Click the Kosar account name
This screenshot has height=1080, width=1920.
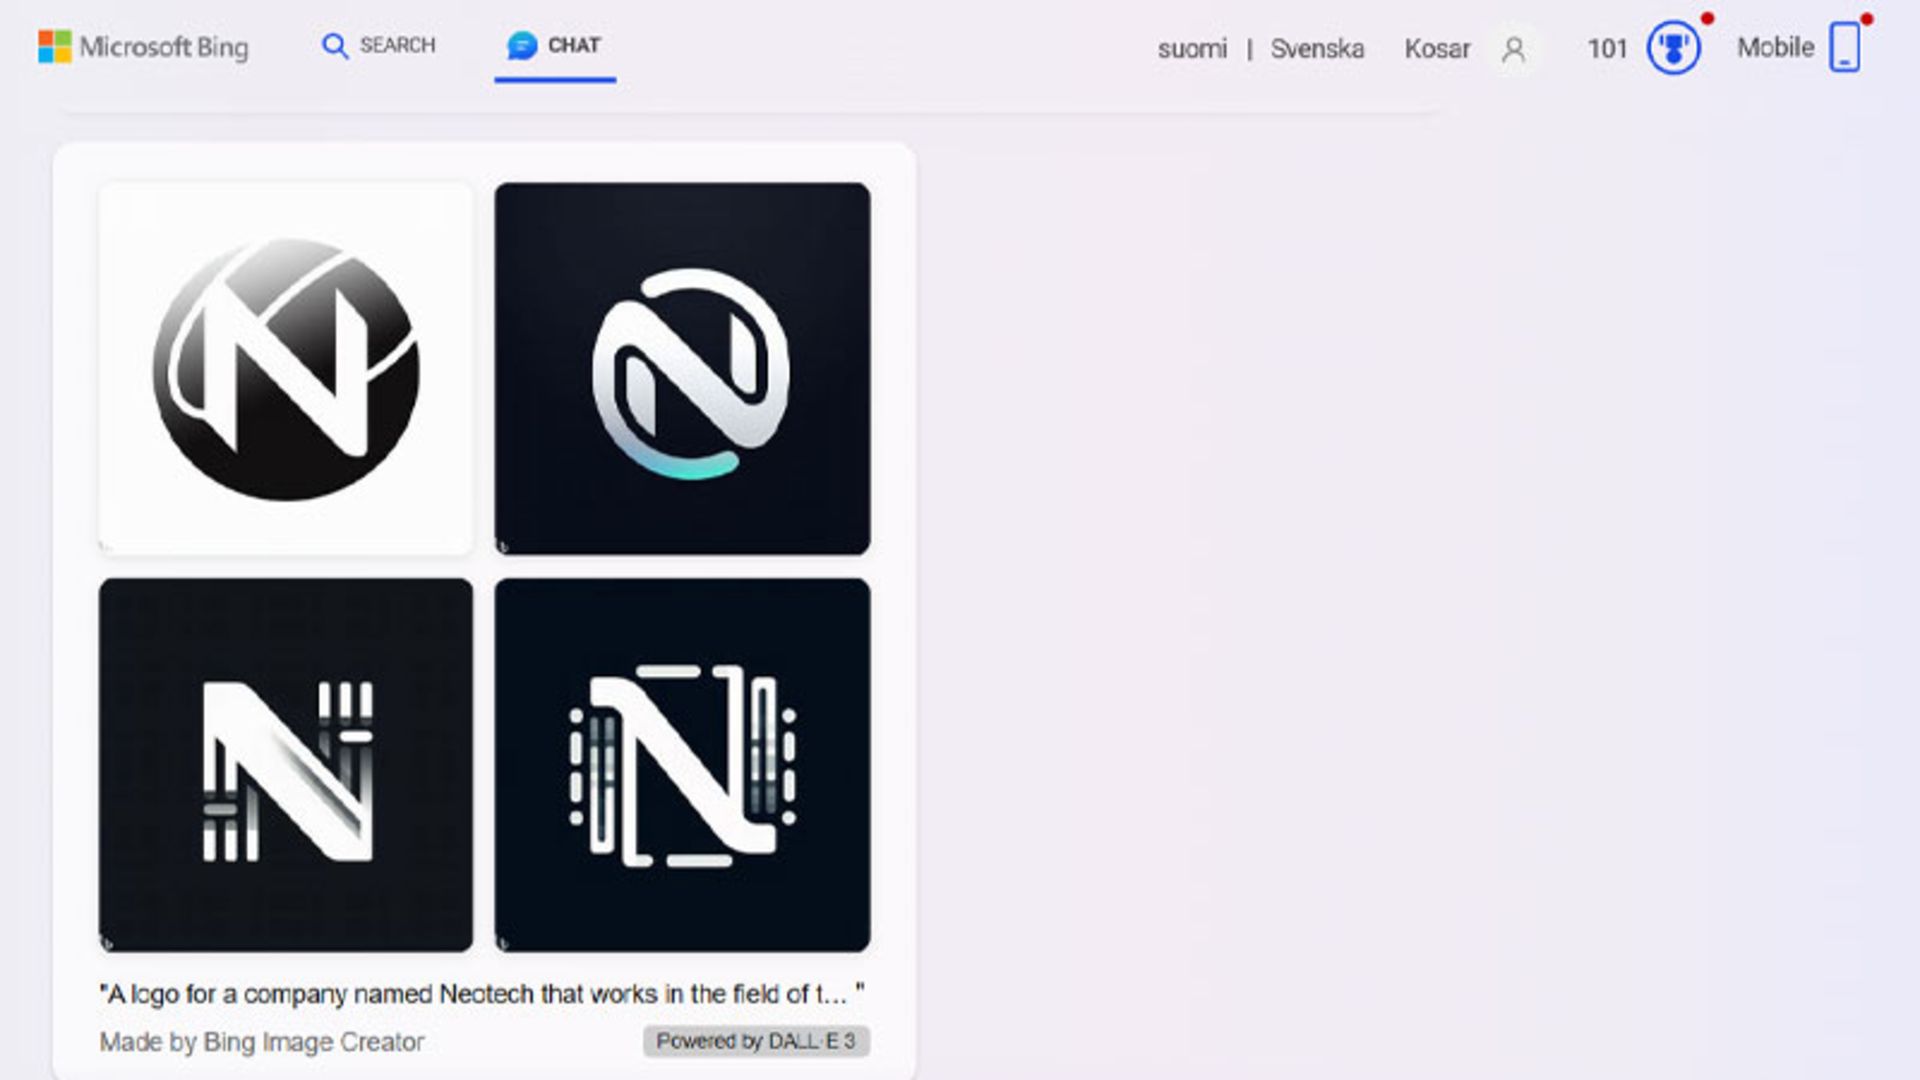click(1437, 49)
